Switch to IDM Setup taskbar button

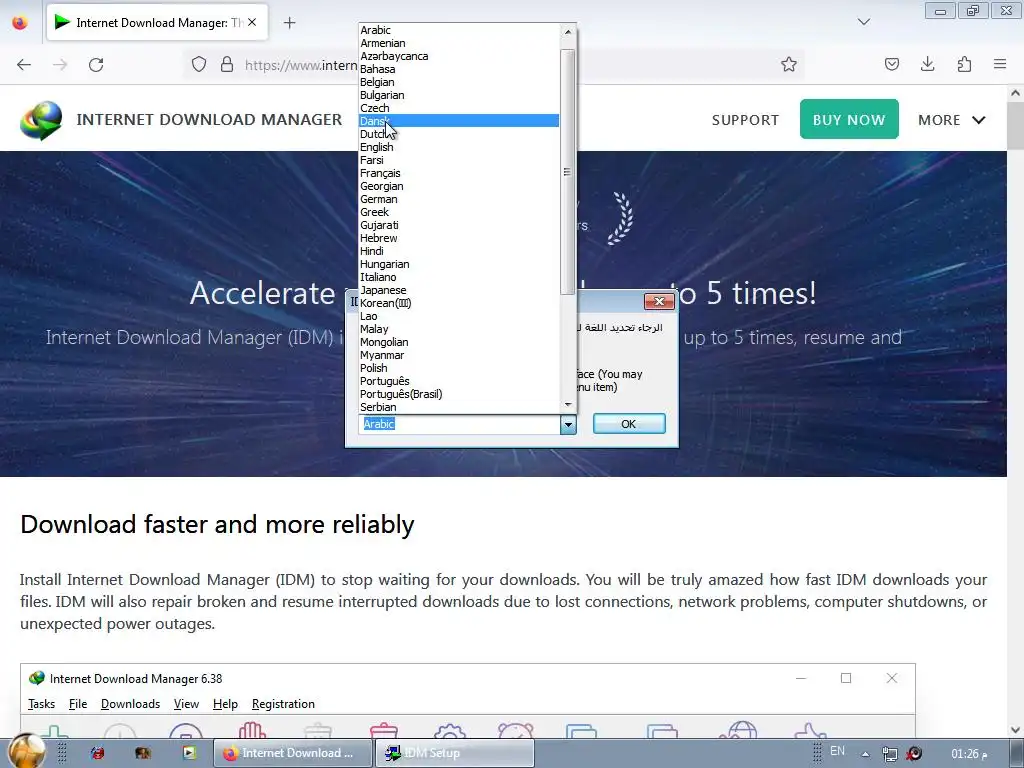455,753
